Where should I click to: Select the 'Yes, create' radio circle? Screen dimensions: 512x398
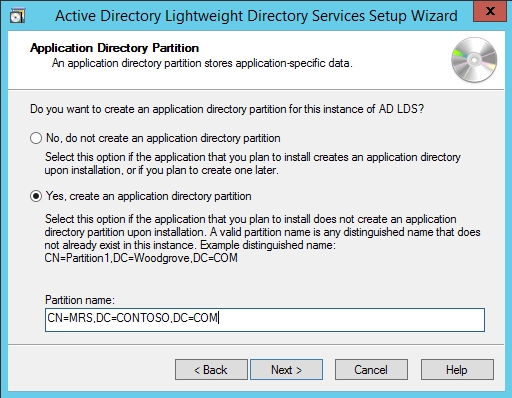click(x=36, y=196)
